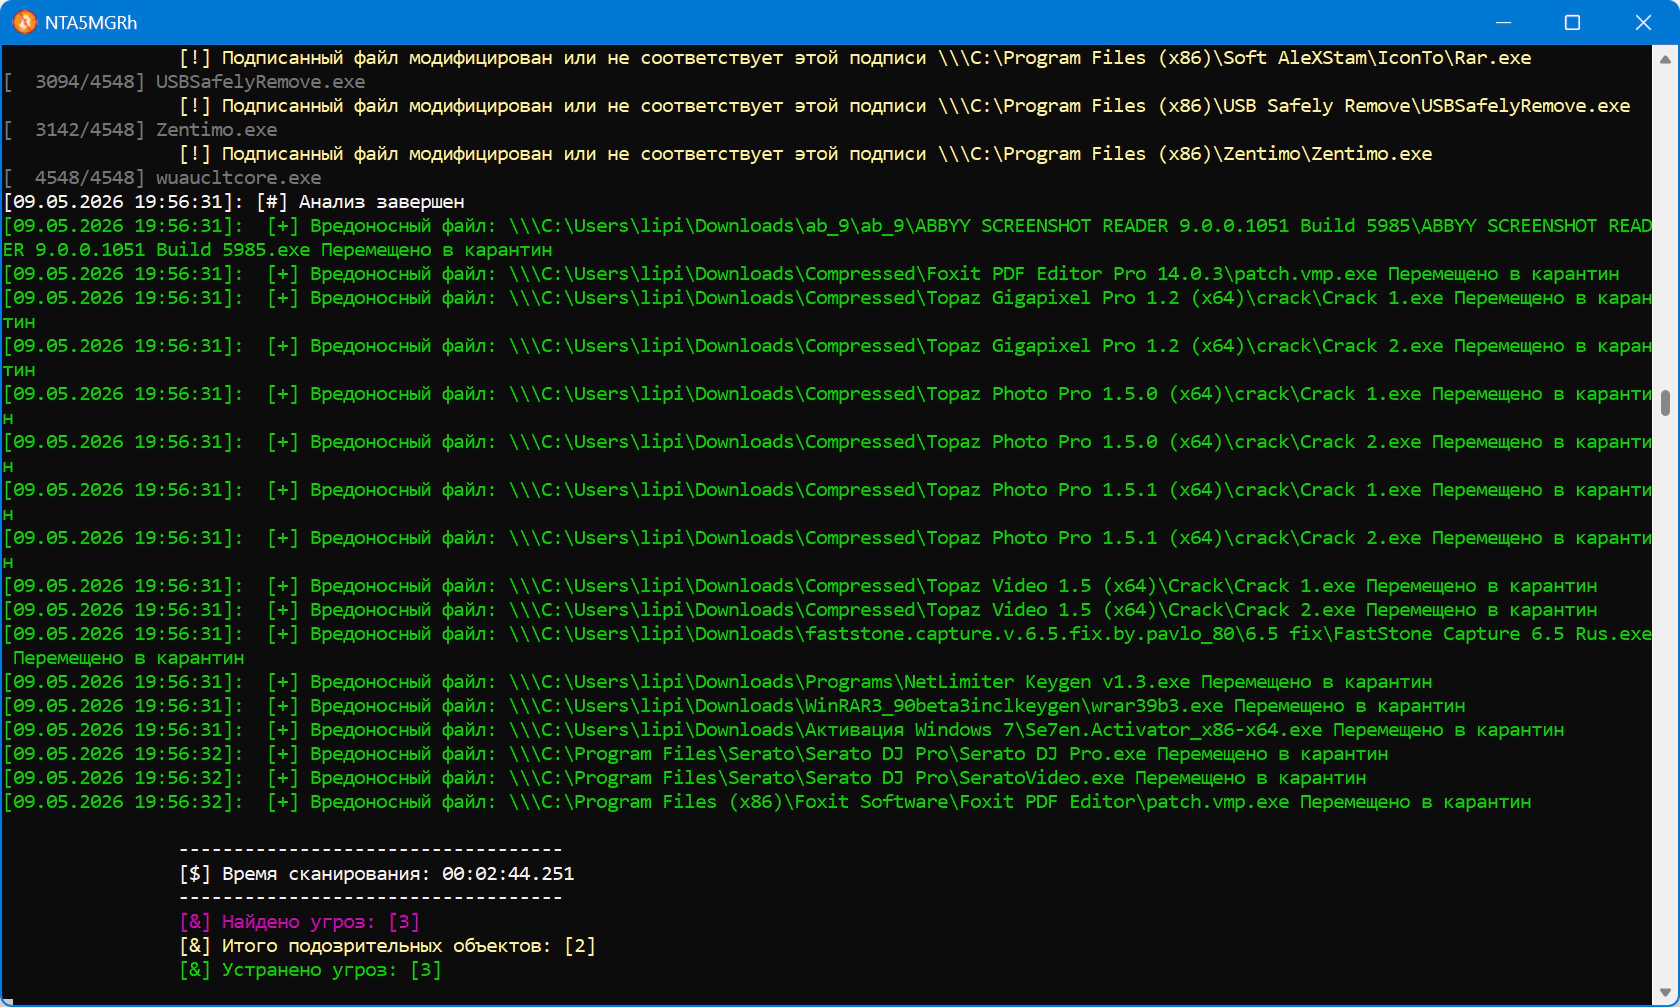This screenshot has width=1680, height=1007.
Task: Click the Foxit Software patch.vmp.exe line
Action: click(x=767, y=802)
